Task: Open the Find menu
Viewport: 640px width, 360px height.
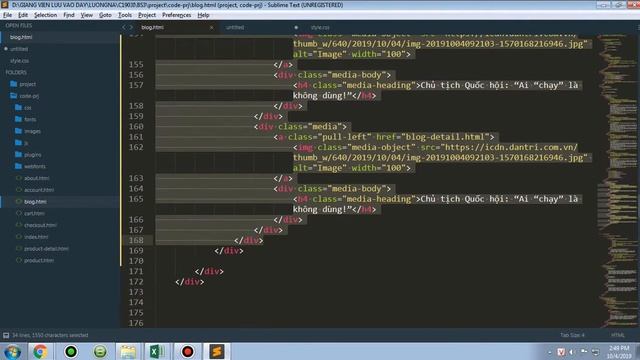Action: coord(69,15)
